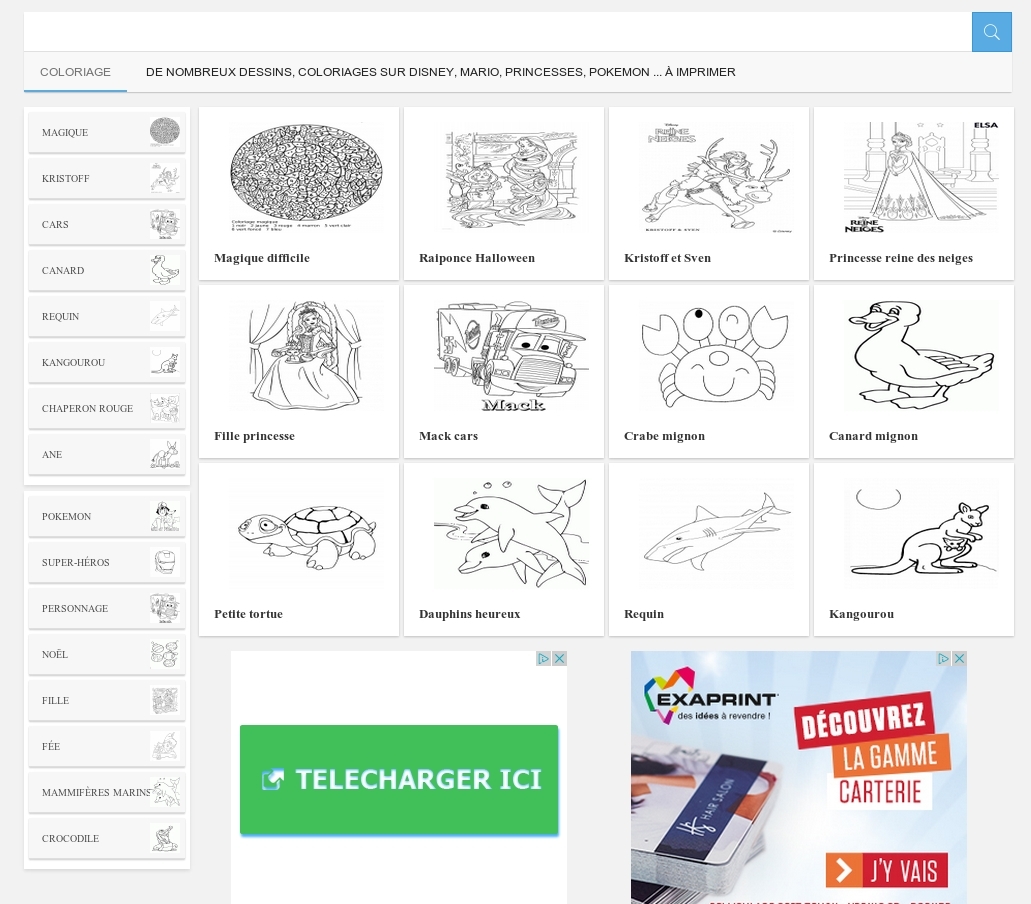This screenshot has height=904, width=1031.
Task: Click the crocodile icon beside CROCODILE
Action: 164,838
